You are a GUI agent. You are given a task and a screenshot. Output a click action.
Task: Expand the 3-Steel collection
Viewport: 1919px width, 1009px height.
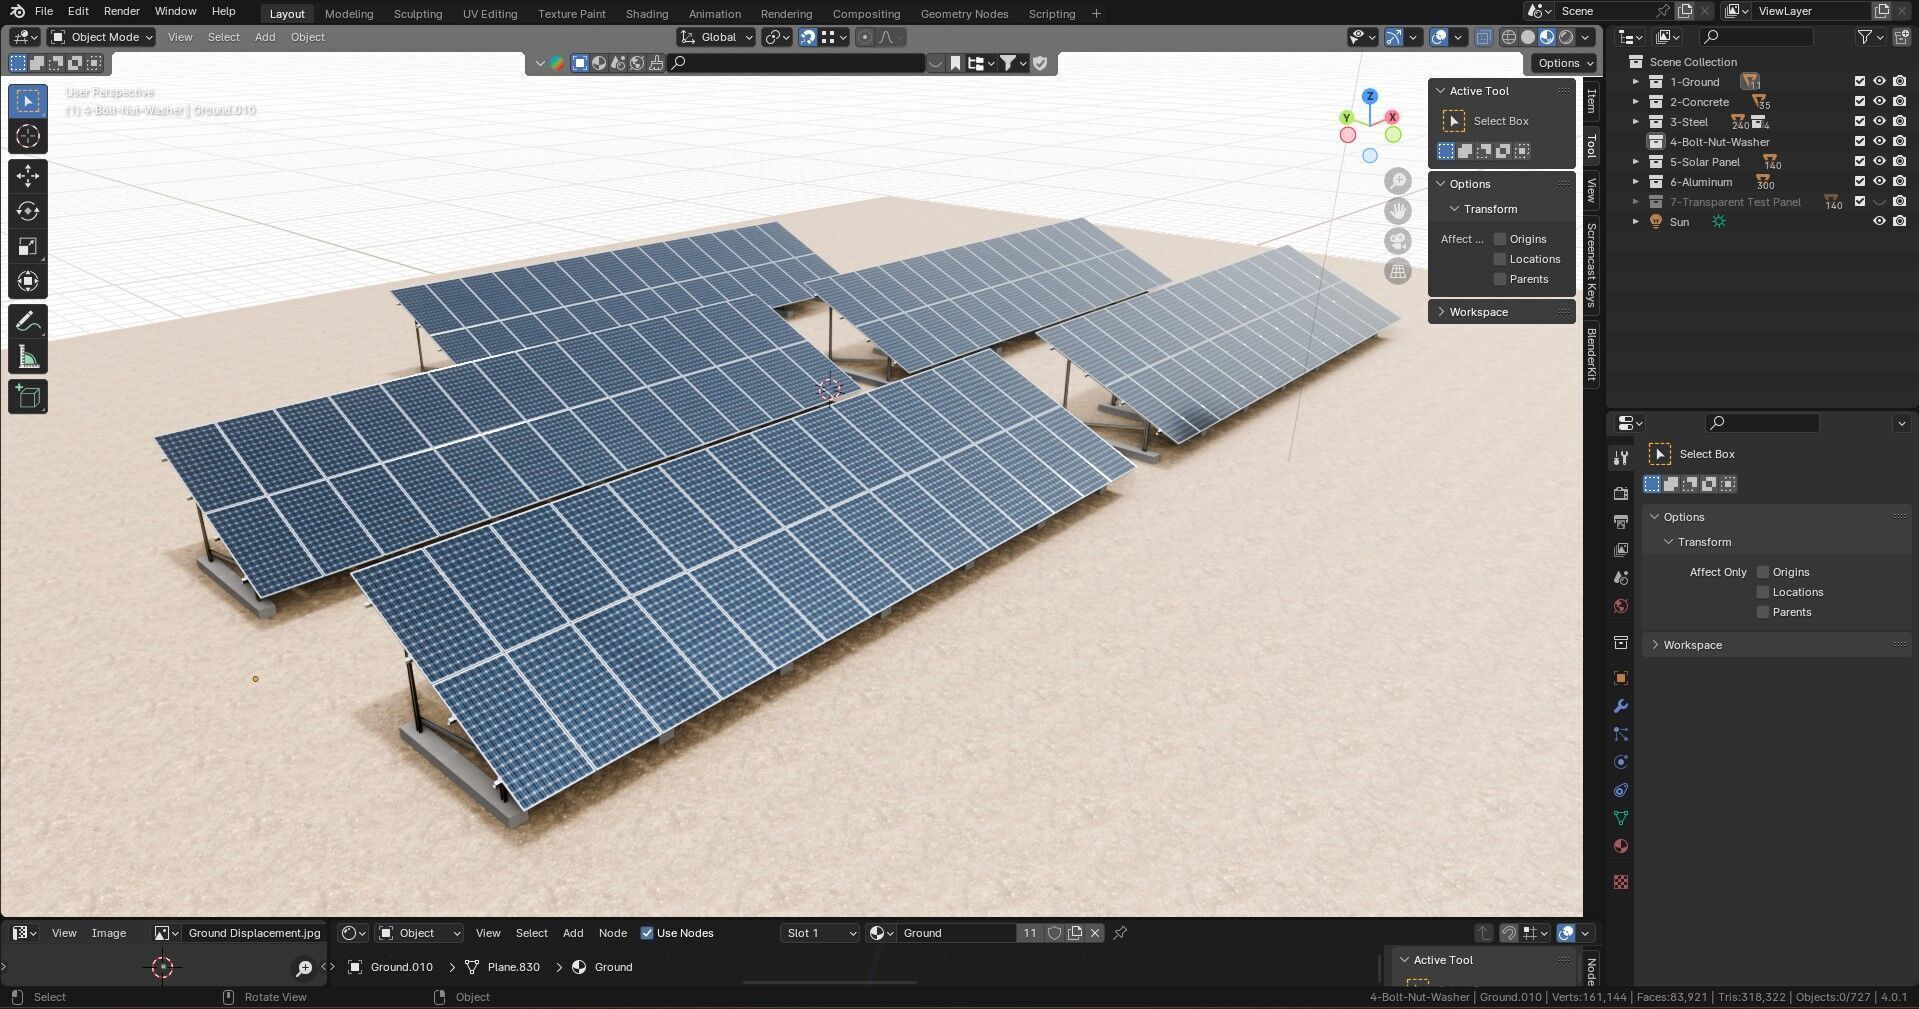pos(1636,122)
